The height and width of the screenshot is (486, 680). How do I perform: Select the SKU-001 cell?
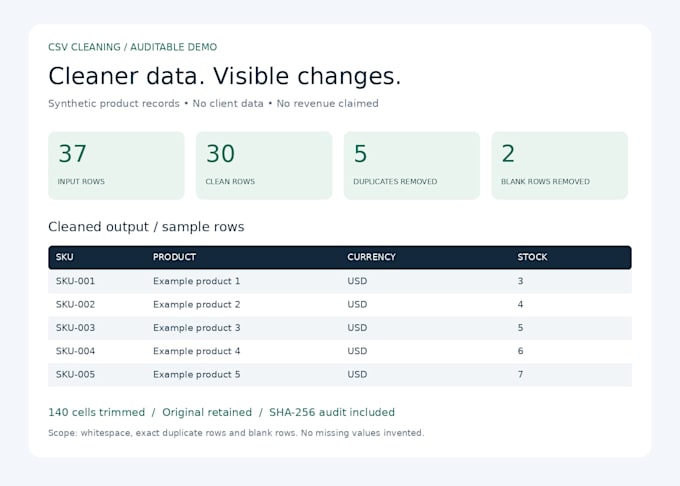click(75, 281)
